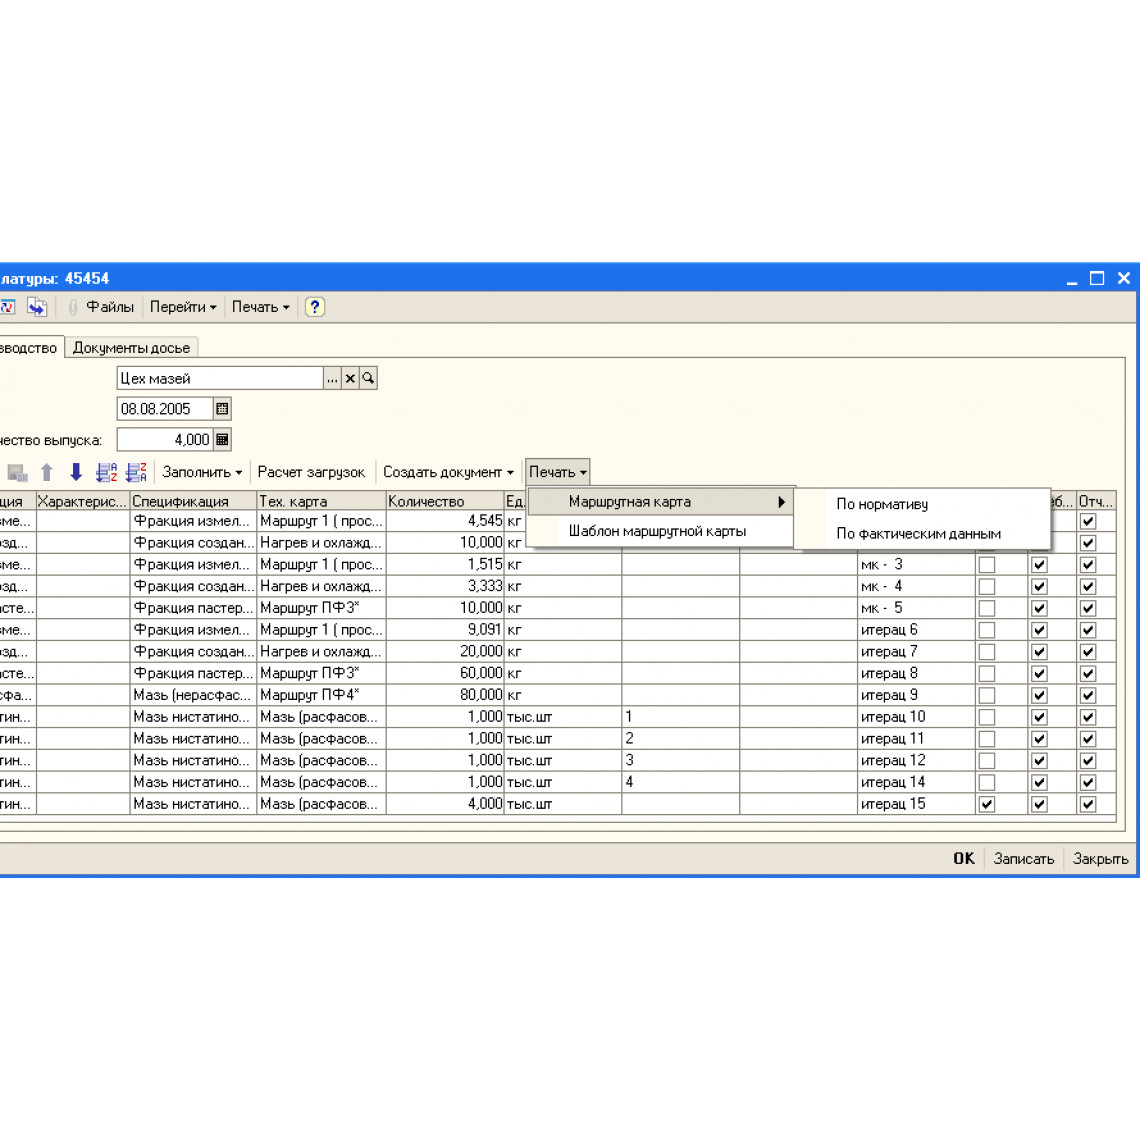The height and width of the screenshot is (1140, 1140).
Task: Uncheck the Отч... checkbox in итерац 12 row
Action: click(x=1088, y=760)
